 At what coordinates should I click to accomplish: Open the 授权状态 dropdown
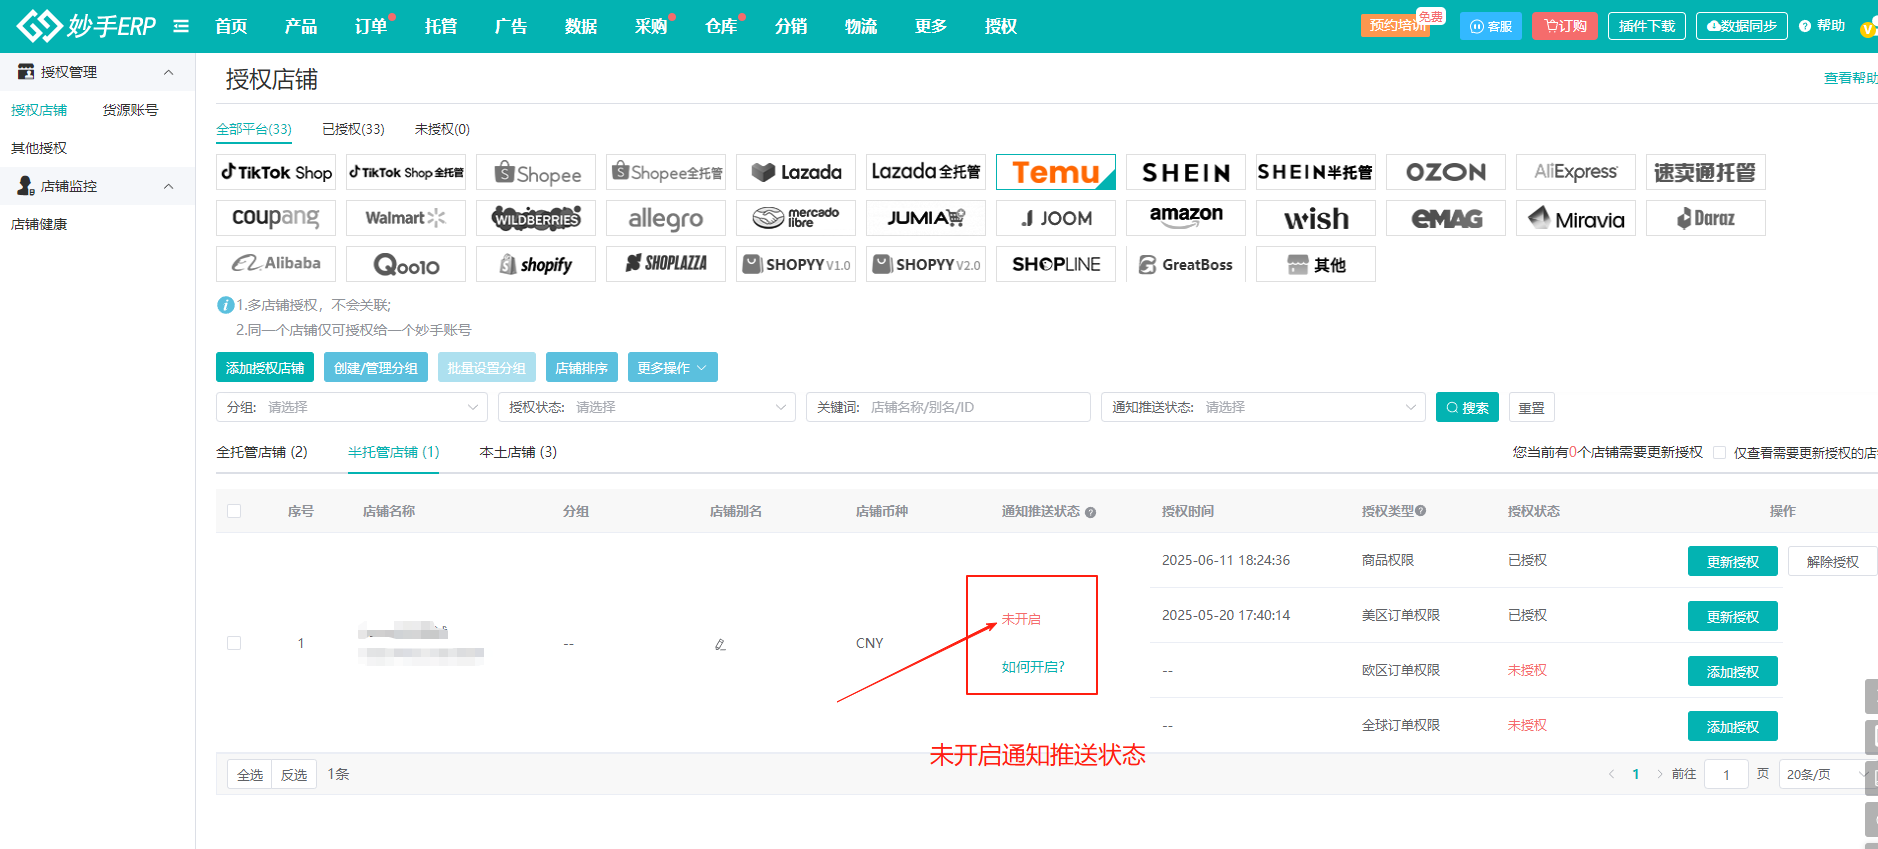pos(647,407)
